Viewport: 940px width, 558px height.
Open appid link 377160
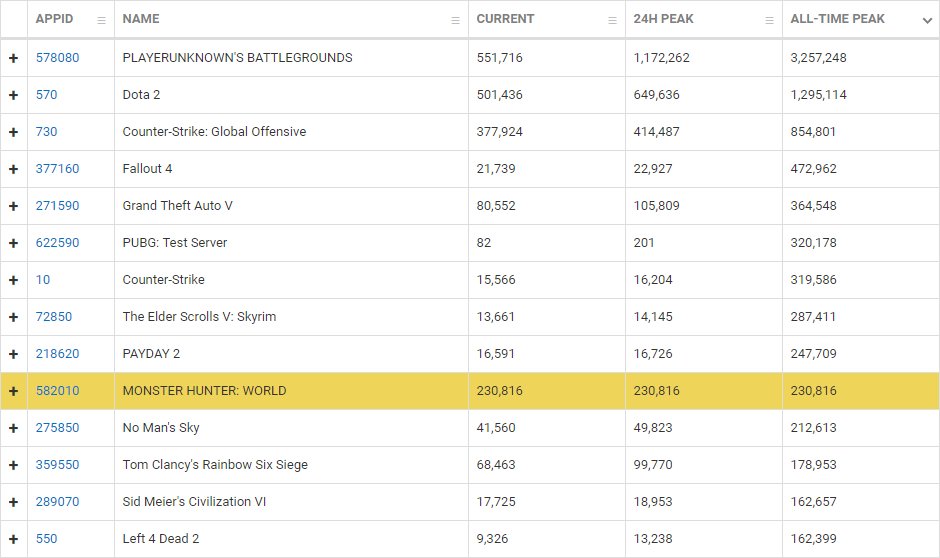(x=58, y=168)
